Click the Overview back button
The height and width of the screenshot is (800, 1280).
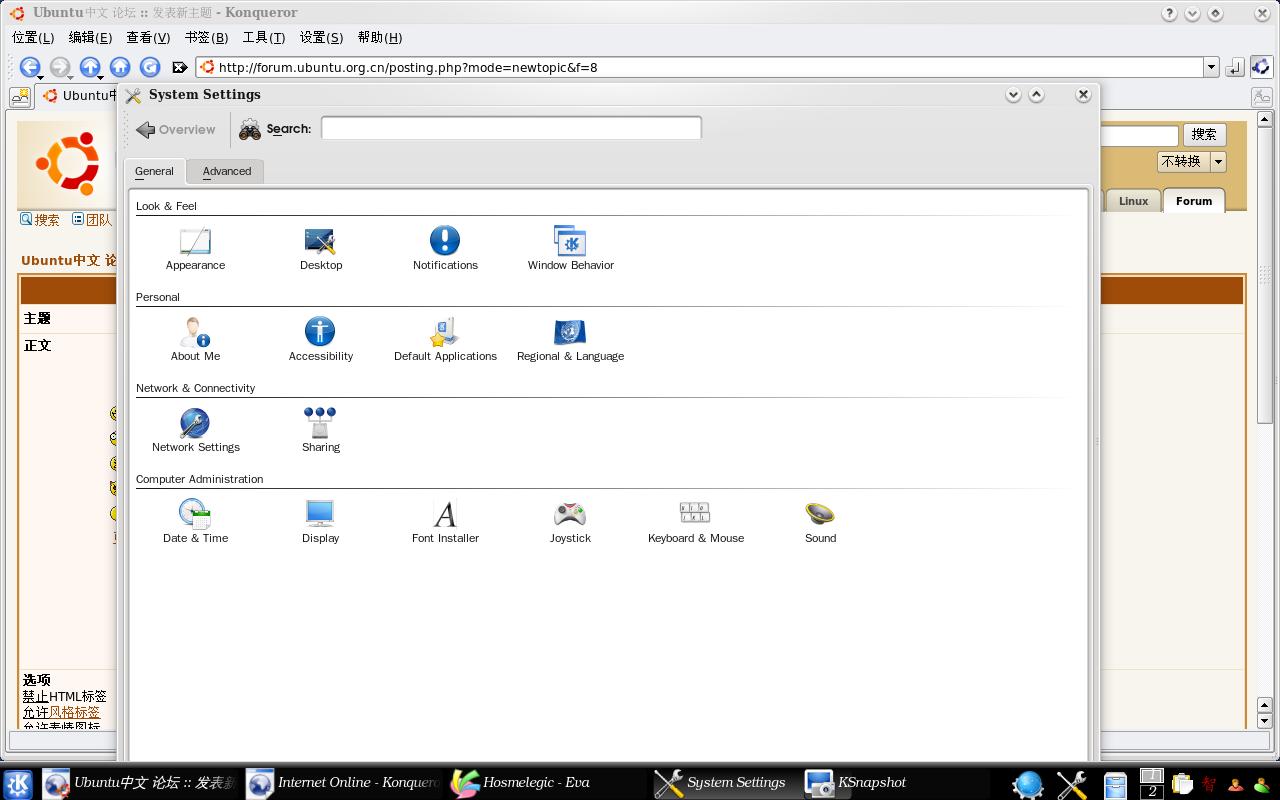point(176,129)
